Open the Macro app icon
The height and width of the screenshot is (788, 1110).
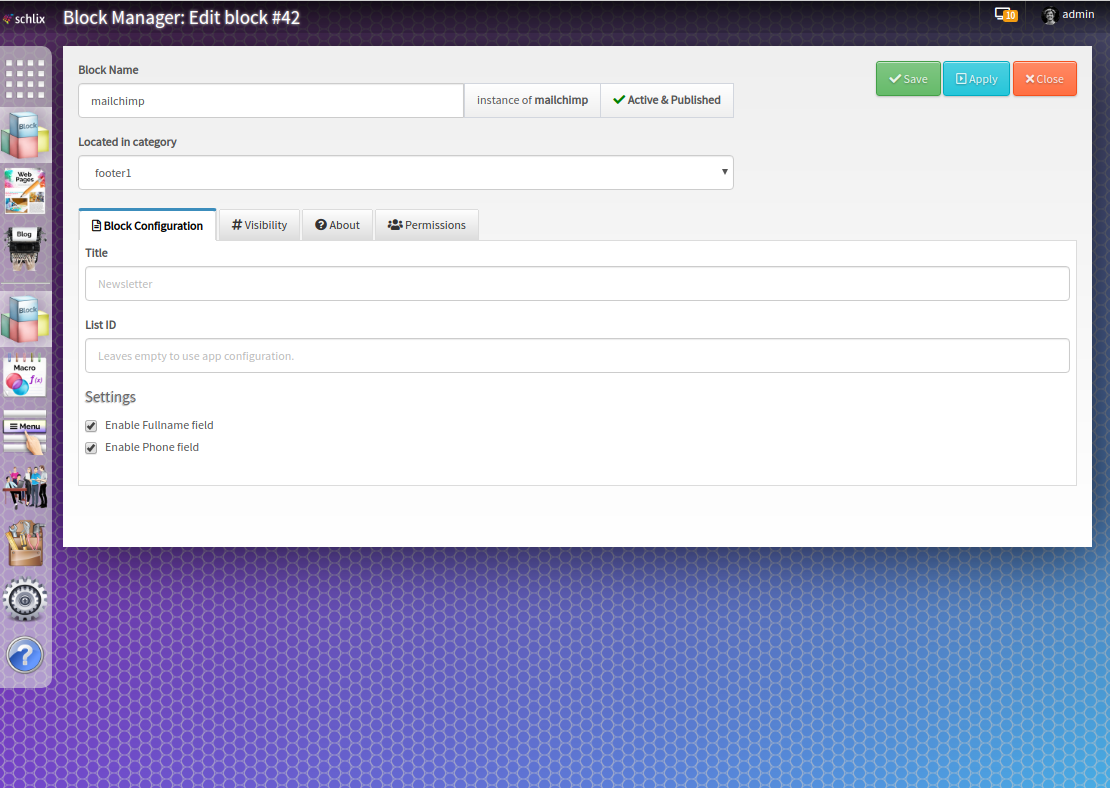click(x=25, y=376)
